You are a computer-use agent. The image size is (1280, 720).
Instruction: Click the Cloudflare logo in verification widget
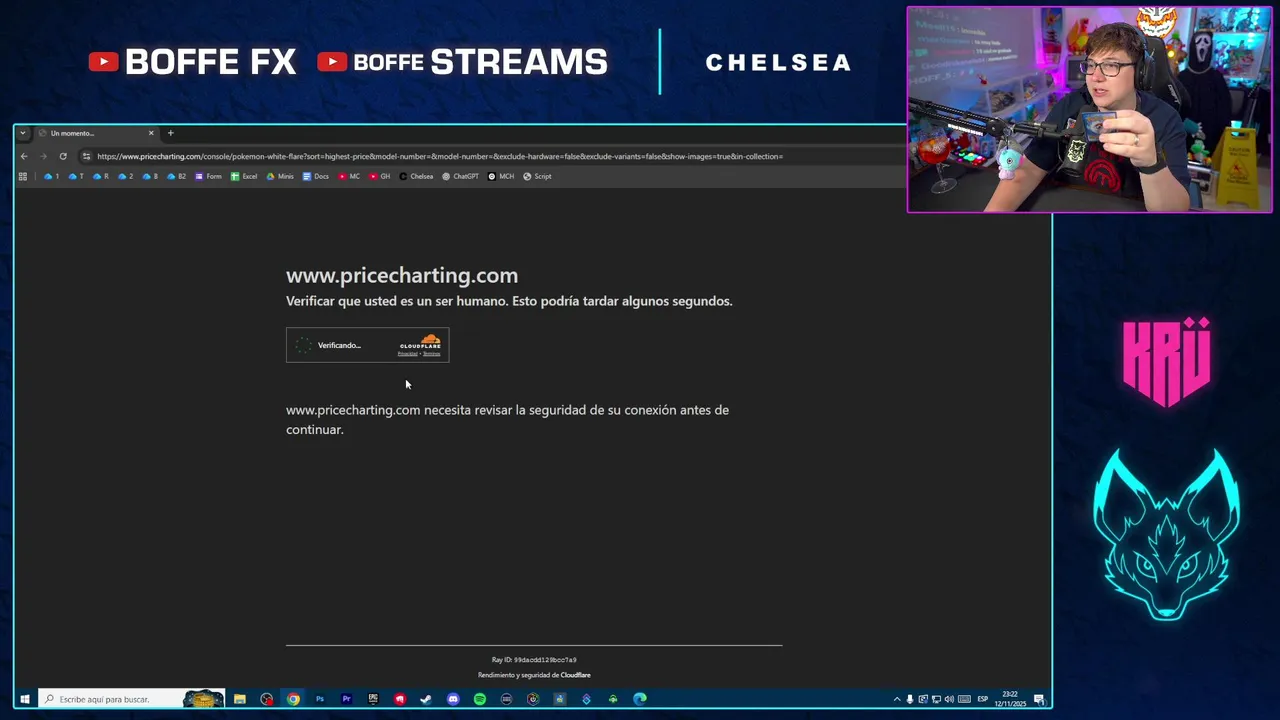pos(420,343)
